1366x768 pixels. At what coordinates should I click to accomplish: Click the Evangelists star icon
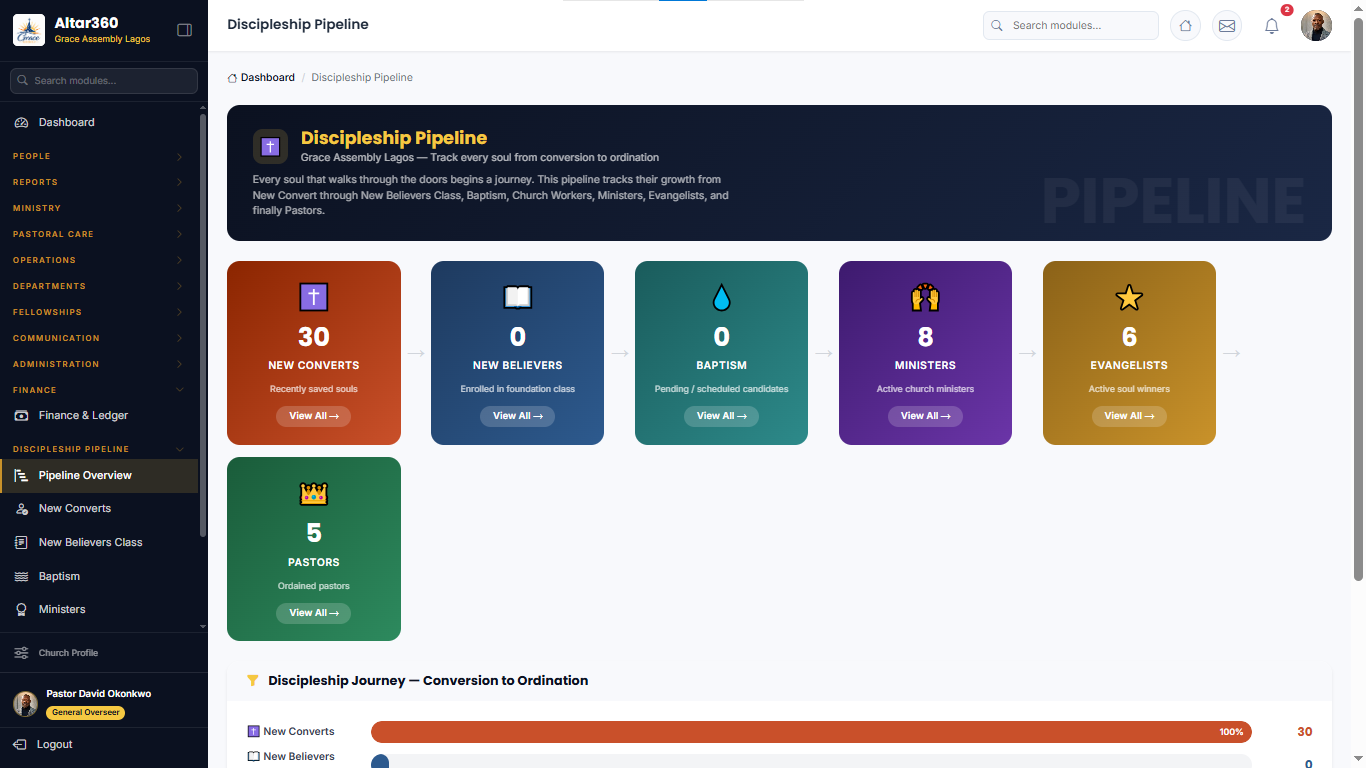click(x=1129, y=297)
